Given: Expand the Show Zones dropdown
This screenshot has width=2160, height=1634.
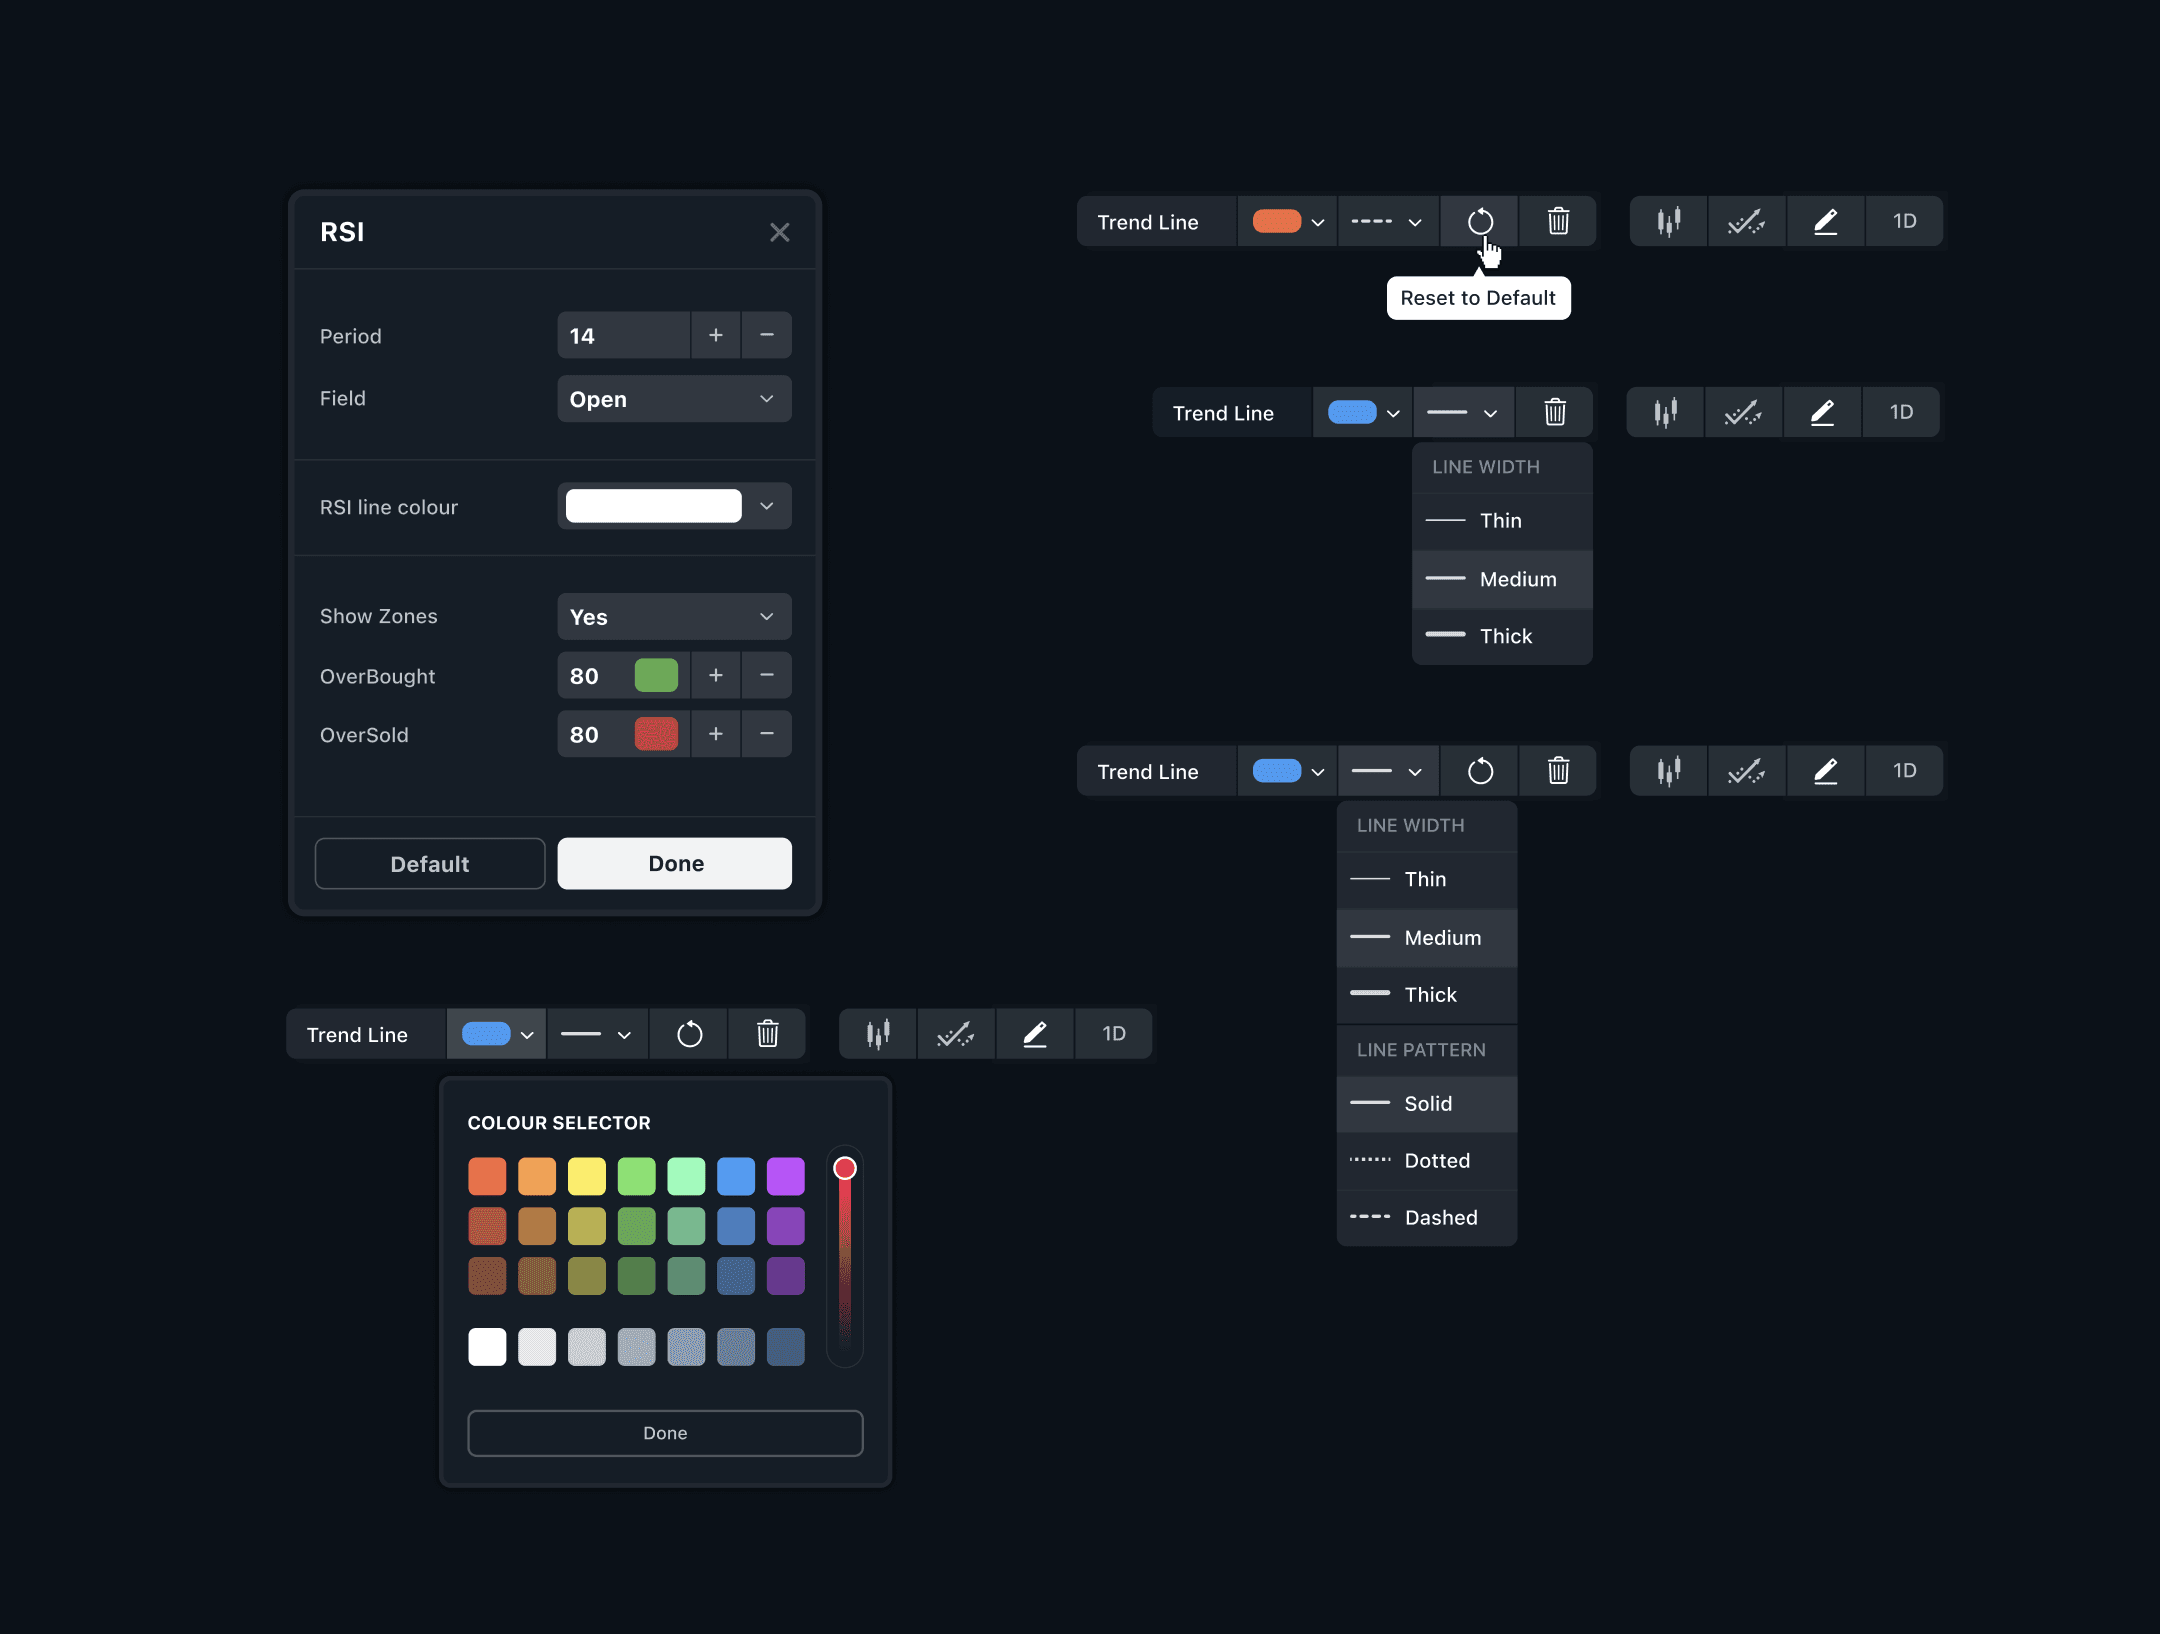Looking at the screenshot, I should (x=674, y=617).
